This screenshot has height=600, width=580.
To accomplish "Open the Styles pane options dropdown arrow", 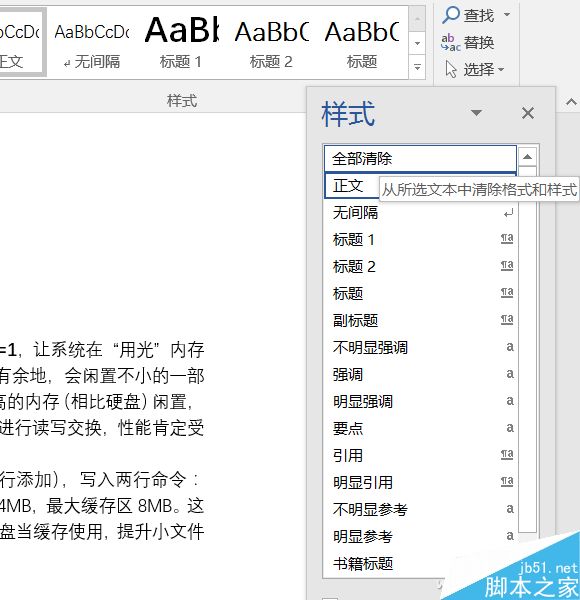I will (x=476, y=113).
